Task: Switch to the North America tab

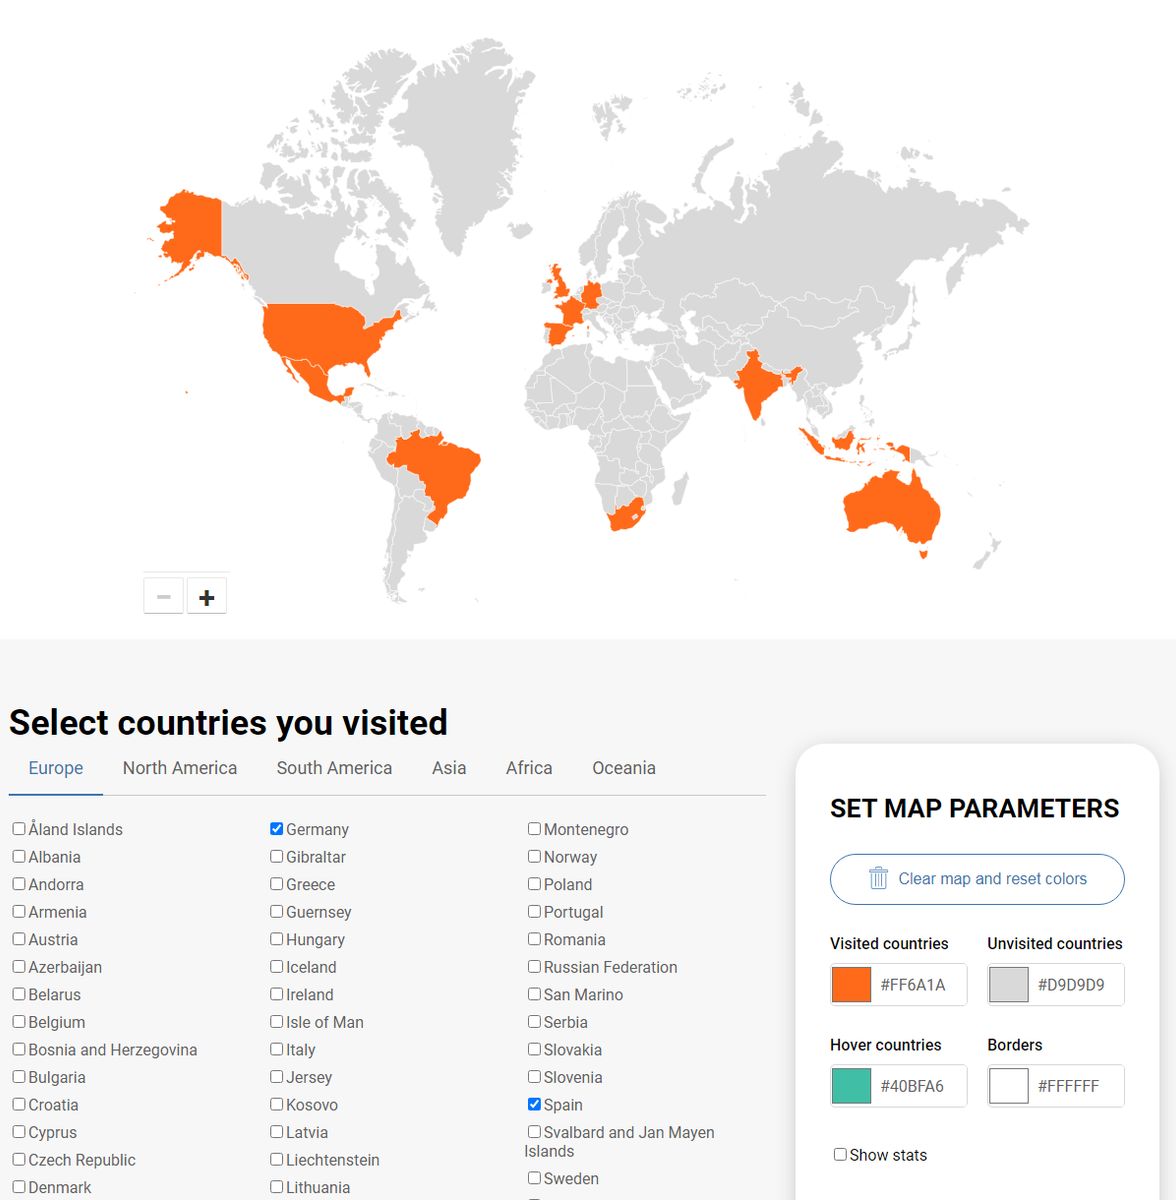Action: click(x=179, y=767)
